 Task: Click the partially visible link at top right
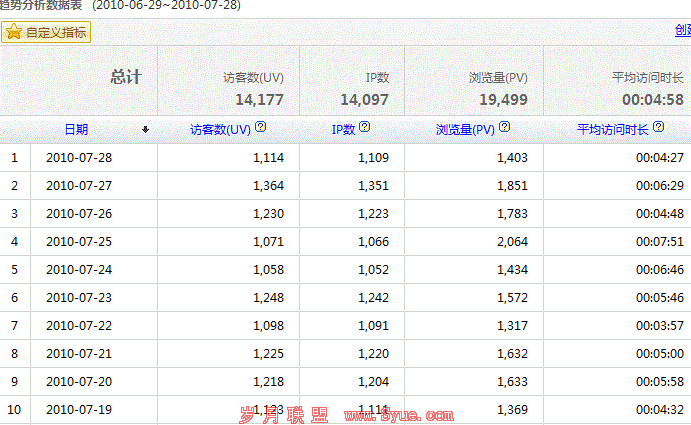(682, 31)
